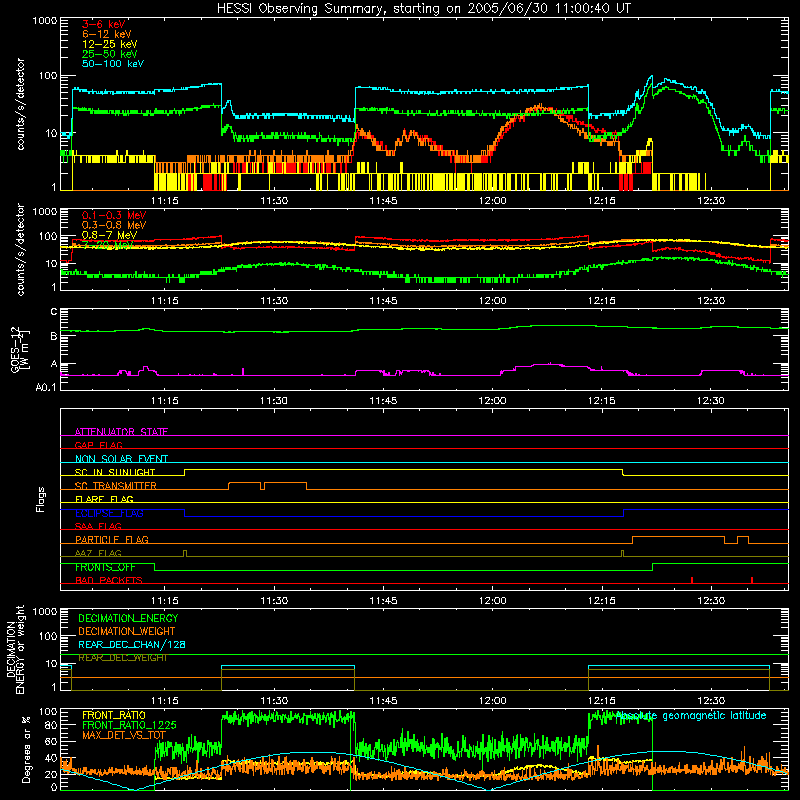Select the 6-12 keV legend label
800x800 pixels.
pyautogui.click(x=107, y=34)
